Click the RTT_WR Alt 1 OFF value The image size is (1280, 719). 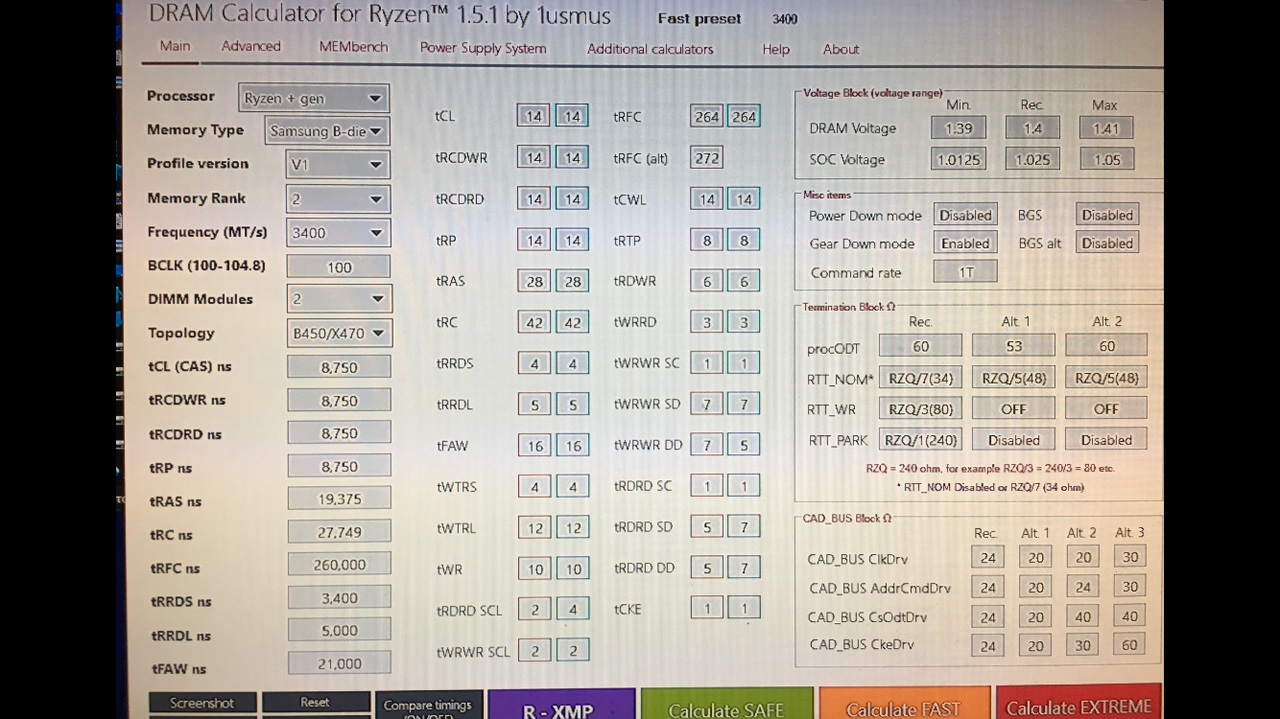[x=1013, y=409]
